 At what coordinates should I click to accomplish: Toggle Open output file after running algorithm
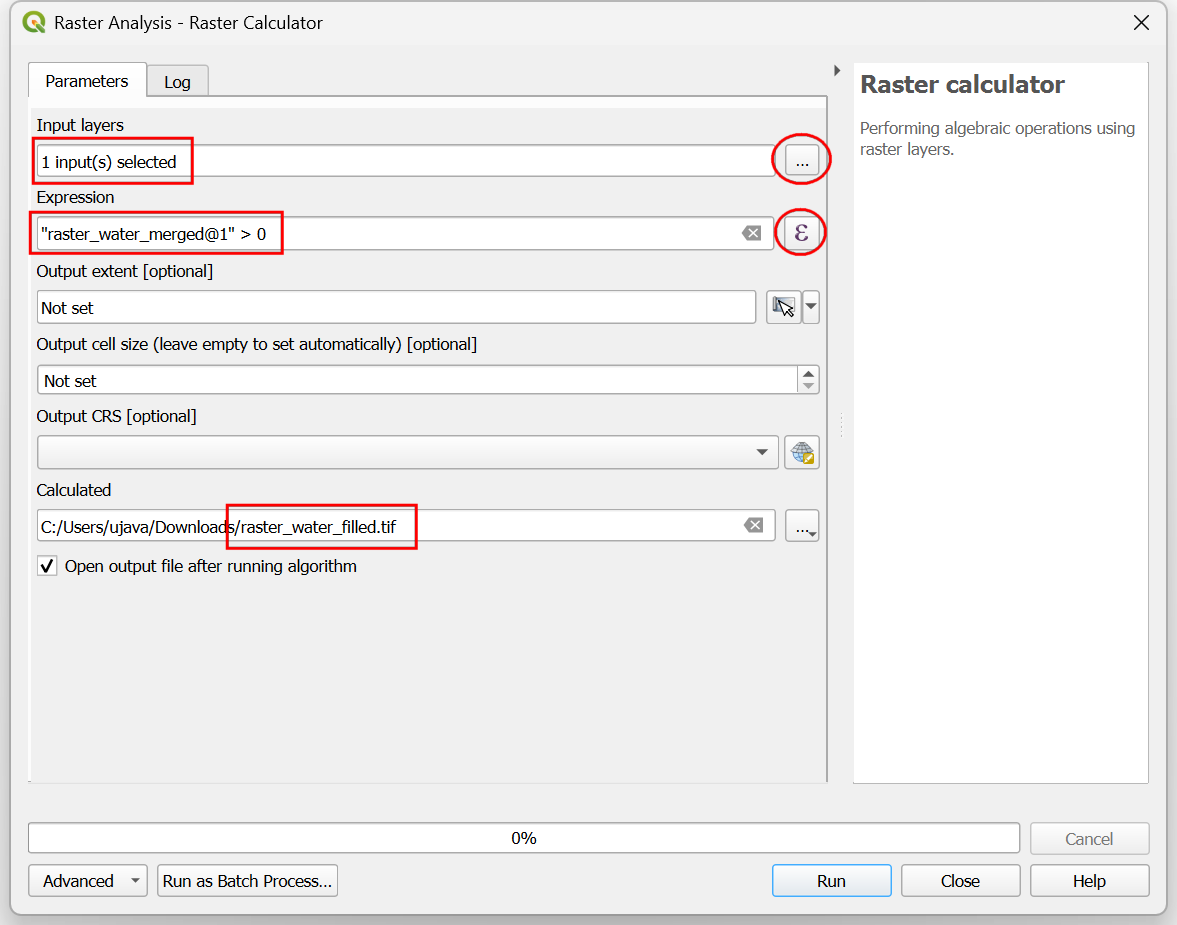tap(47, 567)
